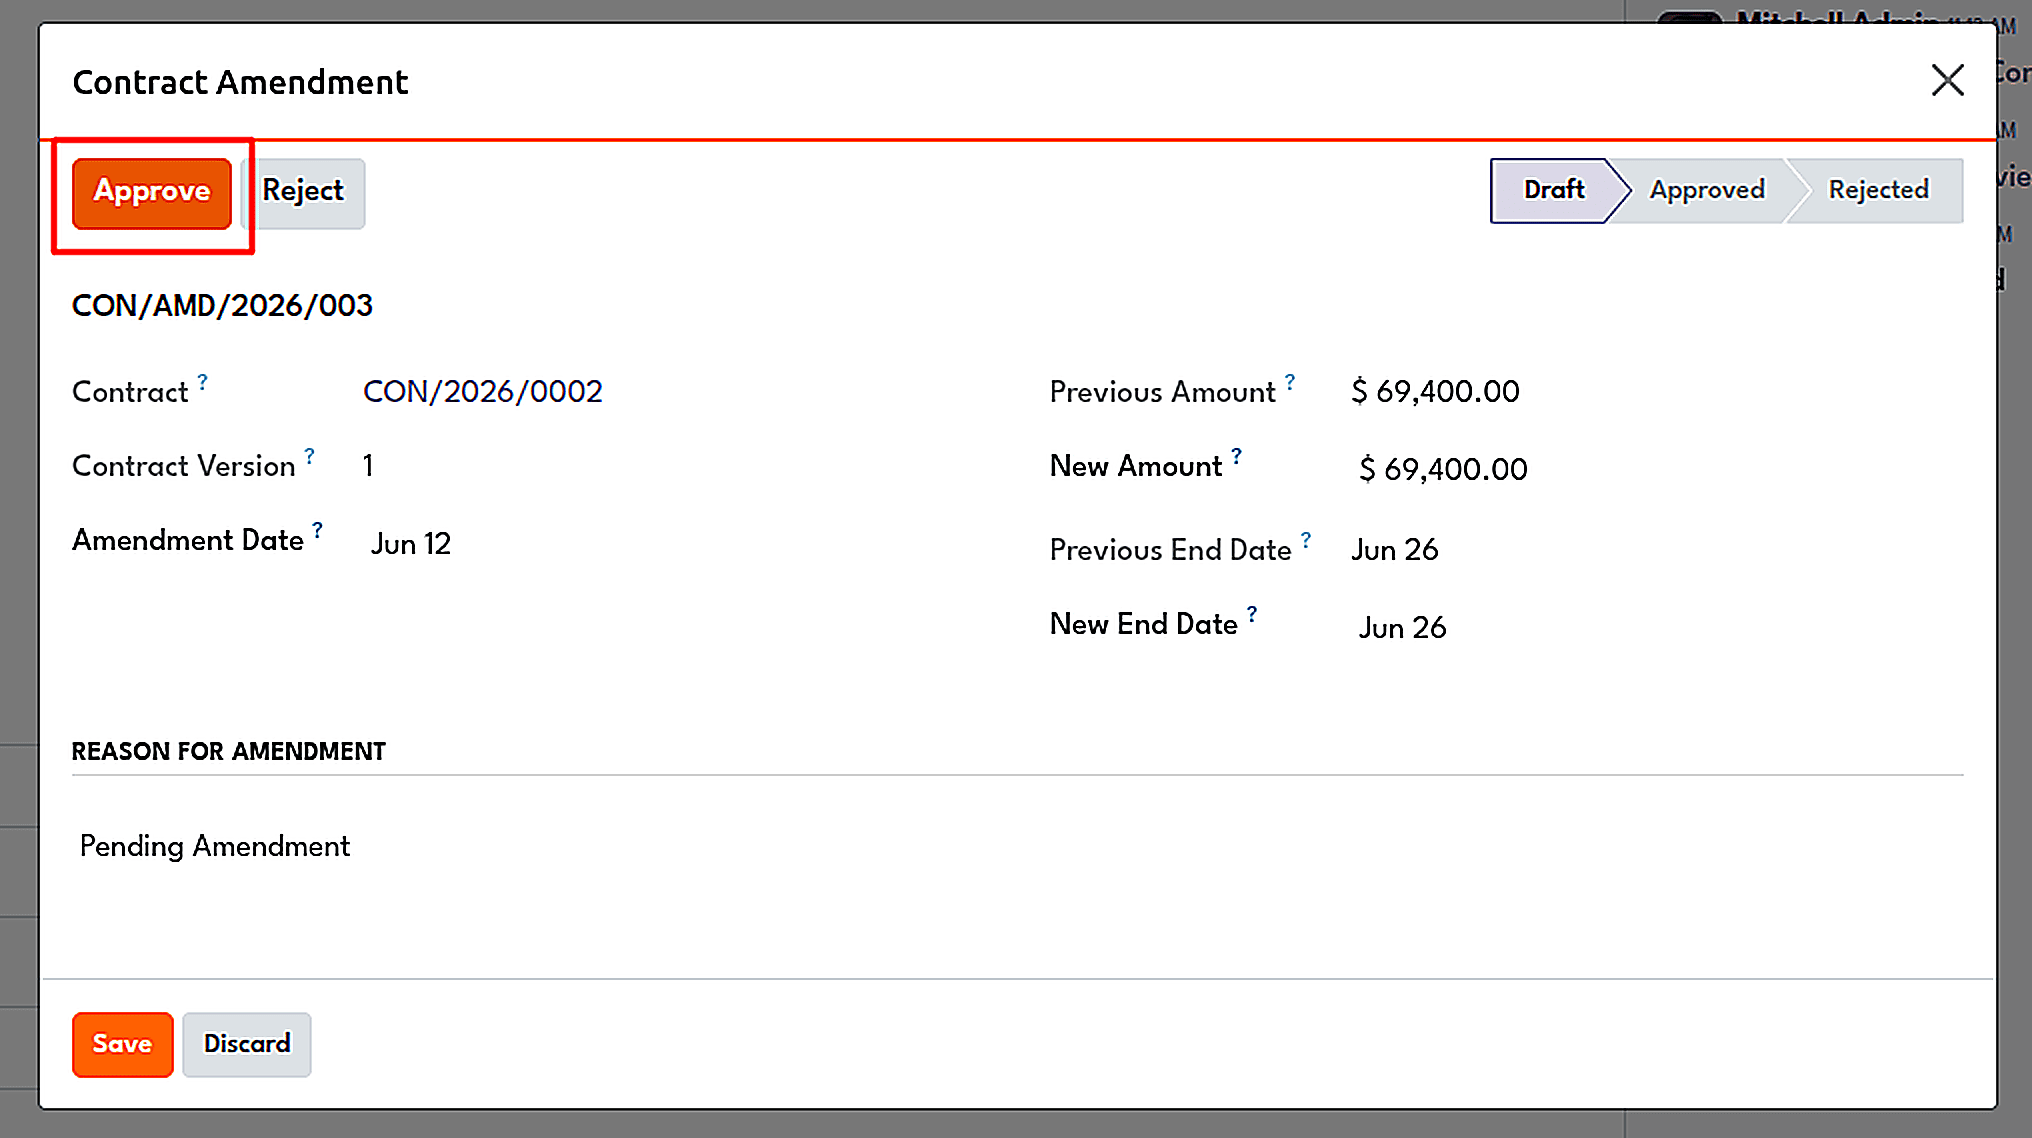Screen dimensions: 2032x1138
Task: Show help tooltip for Previous End Date
Action: click(1306, 540)
